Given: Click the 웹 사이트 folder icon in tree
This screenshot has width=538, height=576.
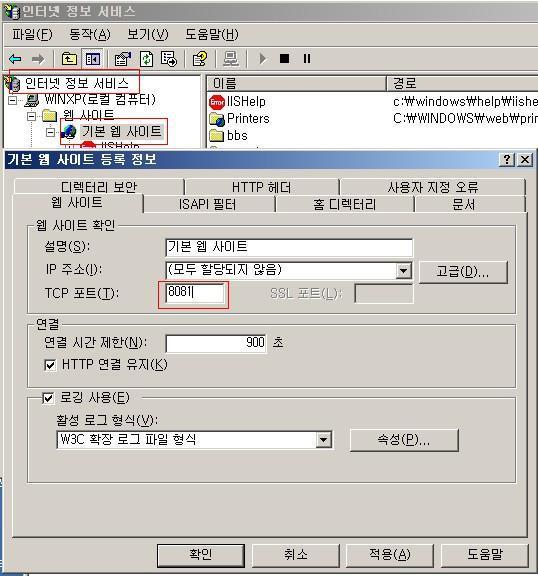Looking at the screenshot, I should [49, 116].
